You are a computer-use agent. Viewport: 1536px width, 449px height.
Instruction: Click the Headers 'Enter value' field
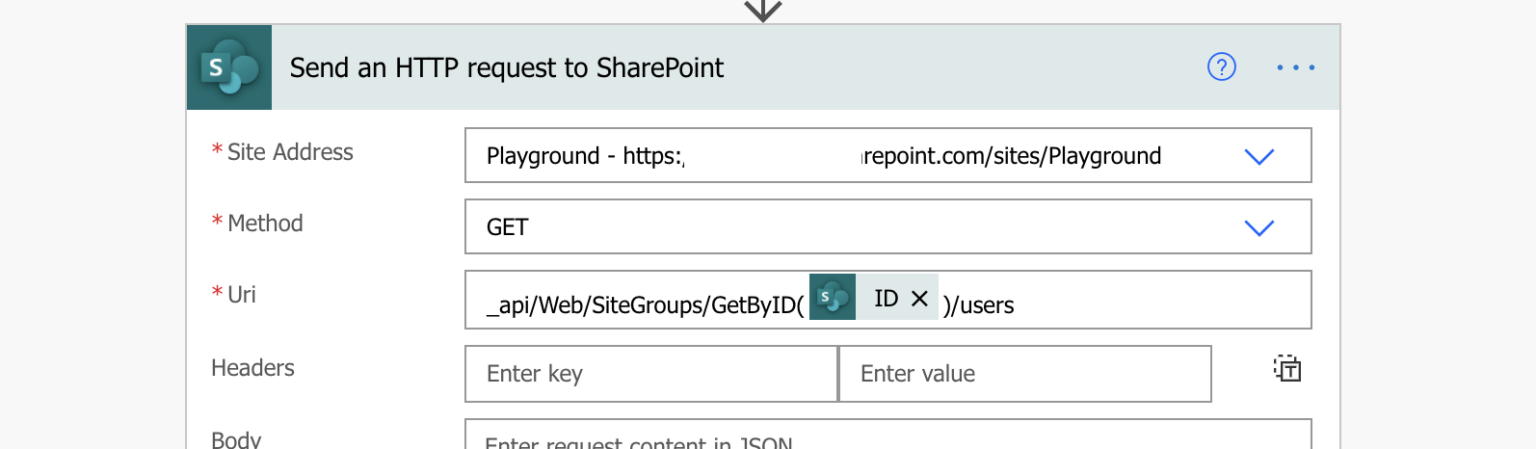(1025, 373)
